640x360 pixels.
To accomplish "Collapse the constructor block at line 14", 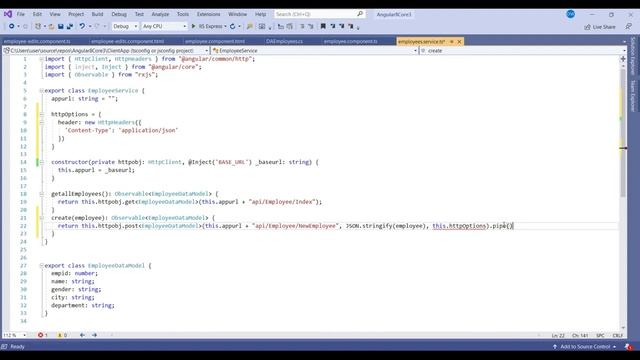I will tap(41, 162).
